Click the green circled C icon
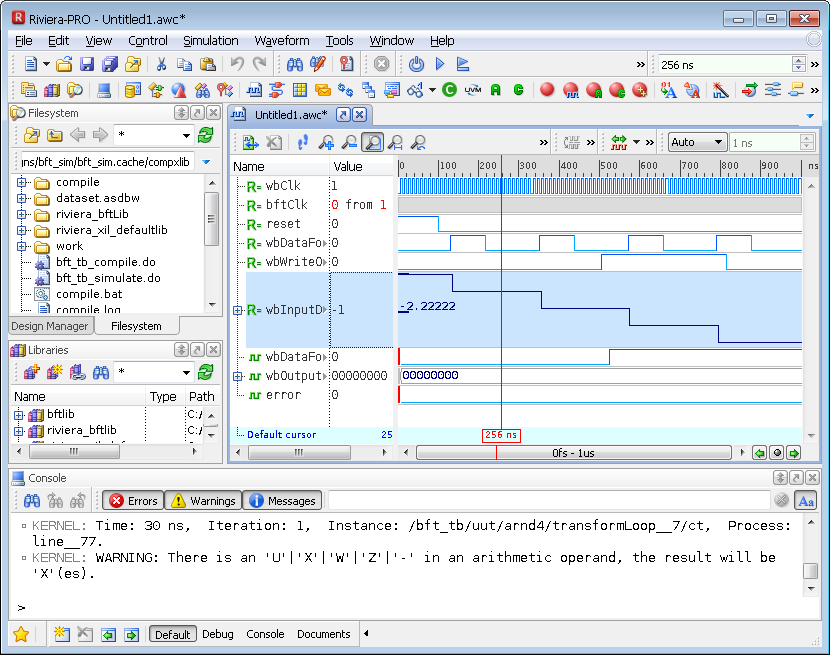Image resolution: width=830 pixels, height=655 pixels. (x=449, y=90)
